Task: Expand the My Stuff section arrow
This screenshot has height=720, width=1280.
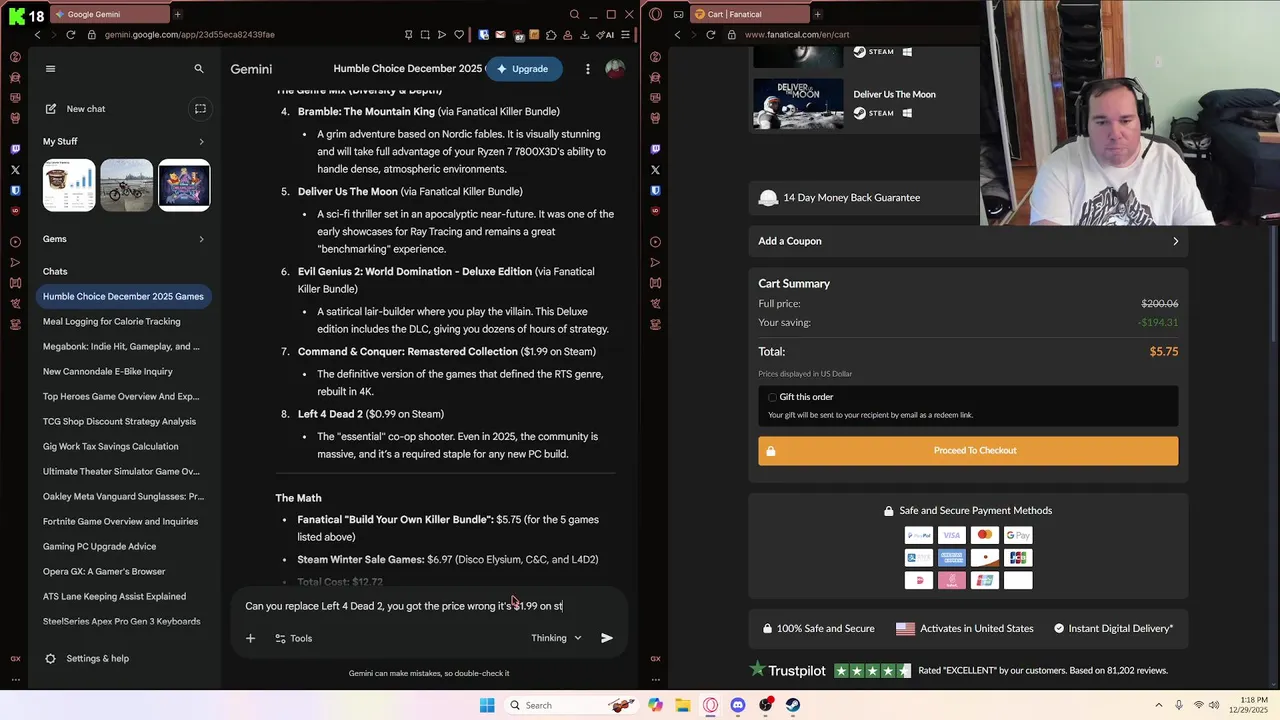Action: tap(201, 142)
